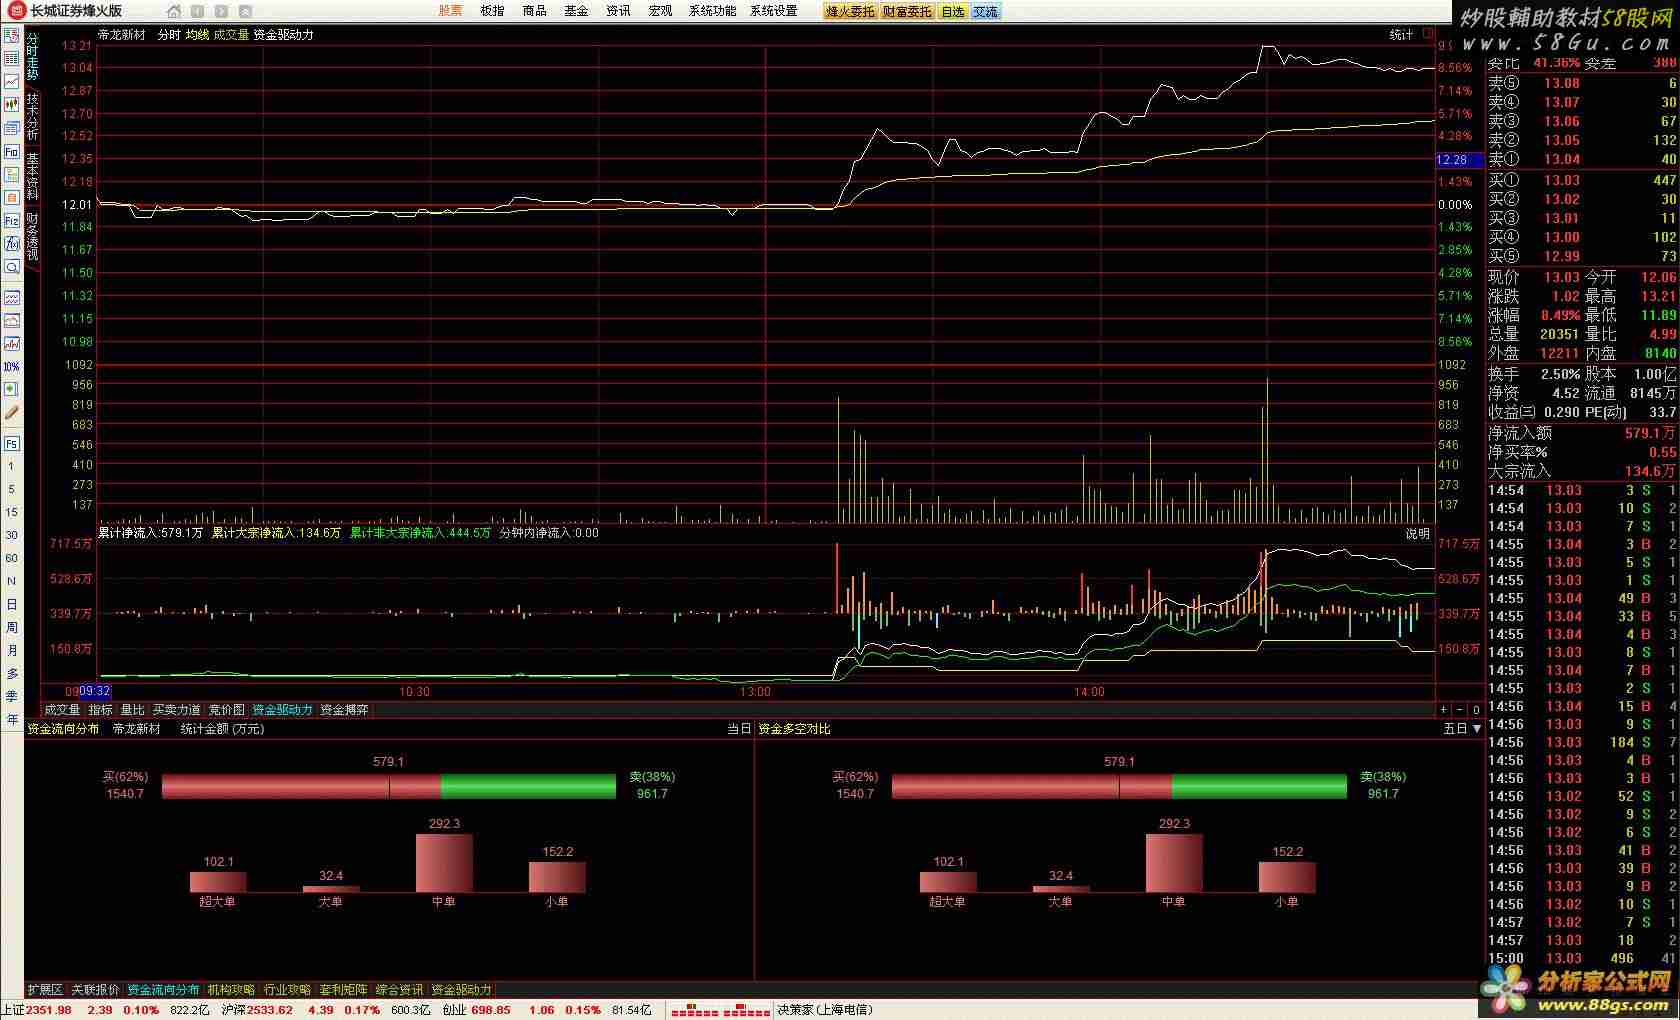This screenshot has width=1680, height=1020.
Task: Select the 竞价图 indicator tab
Action: point(226,710)
